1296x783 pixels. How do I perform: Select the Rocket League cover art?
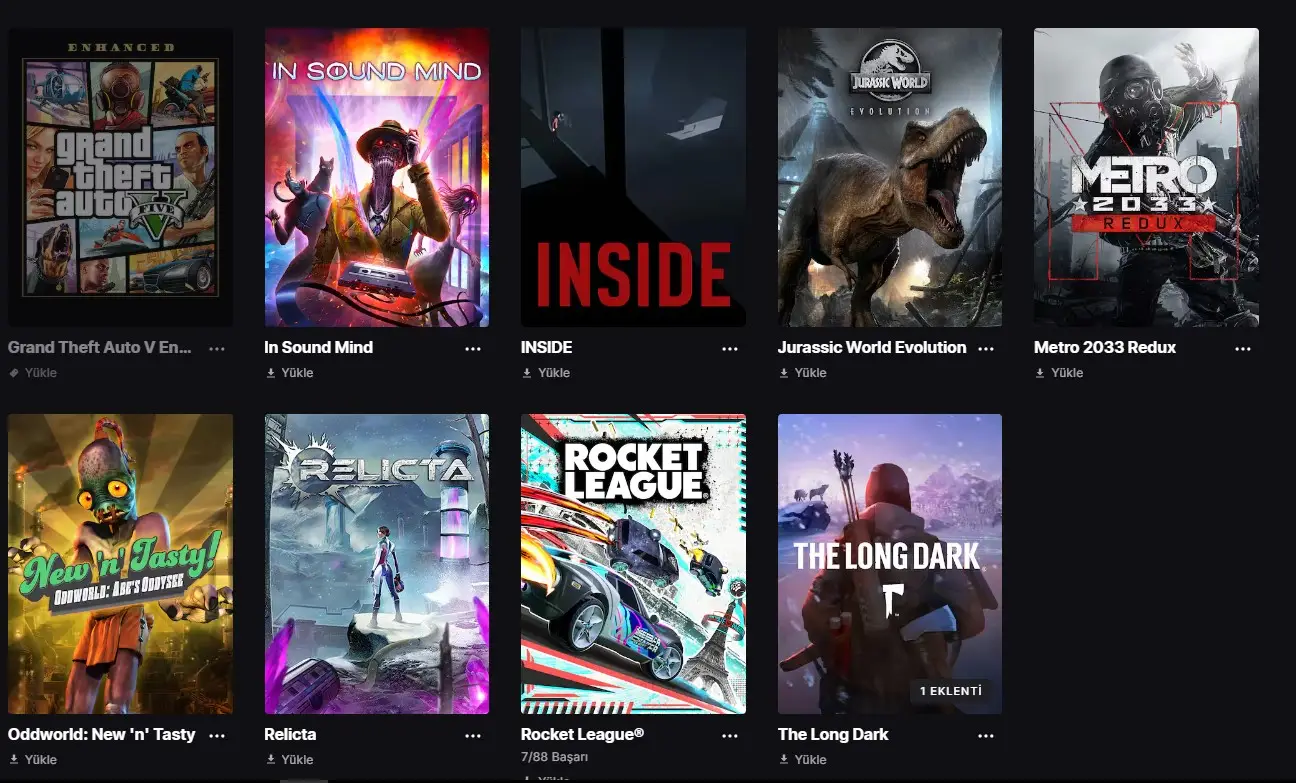[633, 564]
